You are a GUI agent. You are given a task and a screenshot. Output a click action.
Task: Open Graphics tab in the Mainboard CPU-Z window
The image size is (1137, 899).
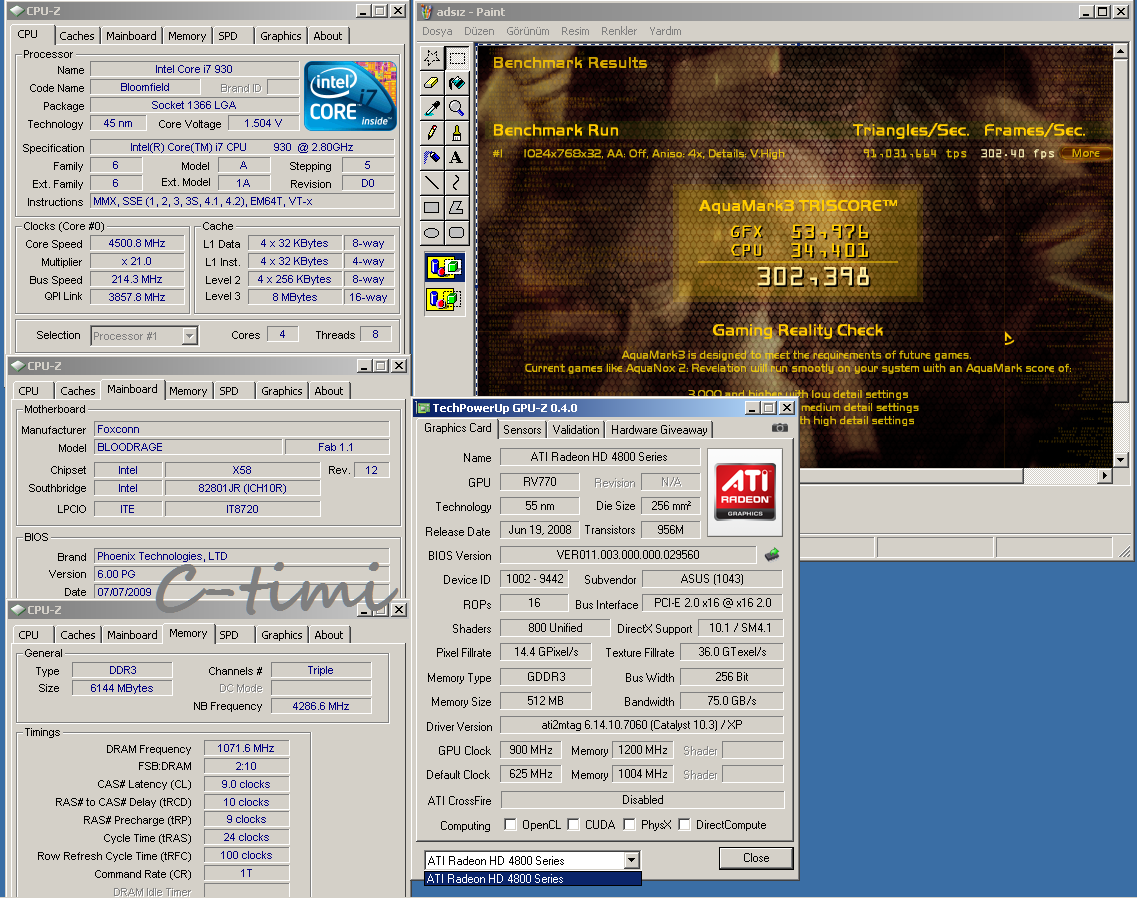[282, 391]
